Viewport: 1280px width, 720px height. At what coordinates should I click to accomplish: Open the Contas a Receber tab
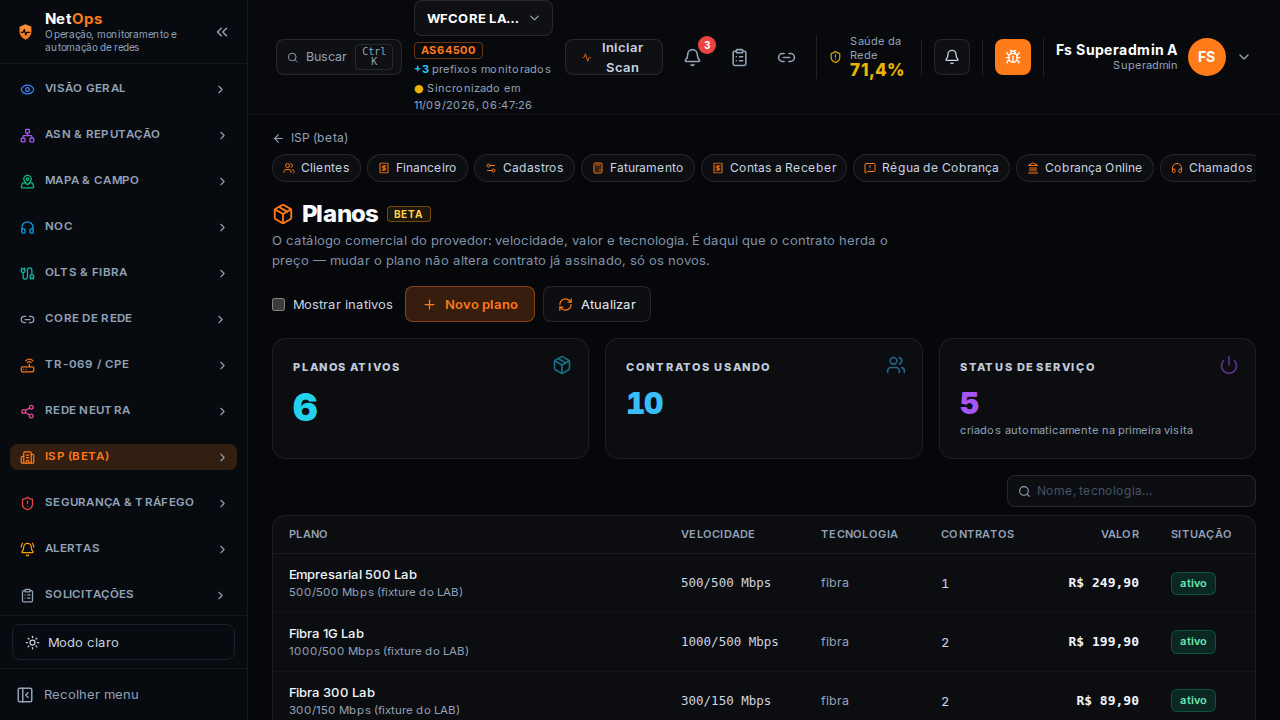tap(774, 168)
